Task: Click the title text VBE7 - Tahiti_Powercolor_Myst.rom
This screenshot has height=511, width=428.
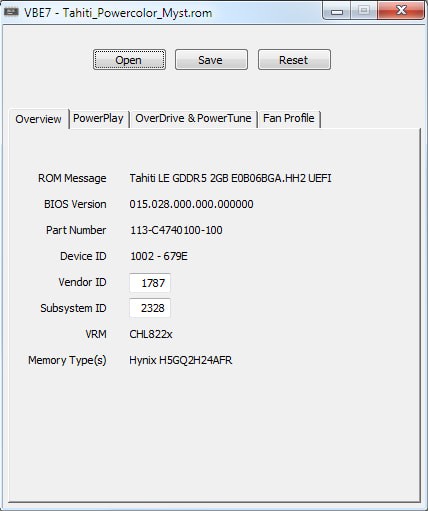Action: pos(118,13)
